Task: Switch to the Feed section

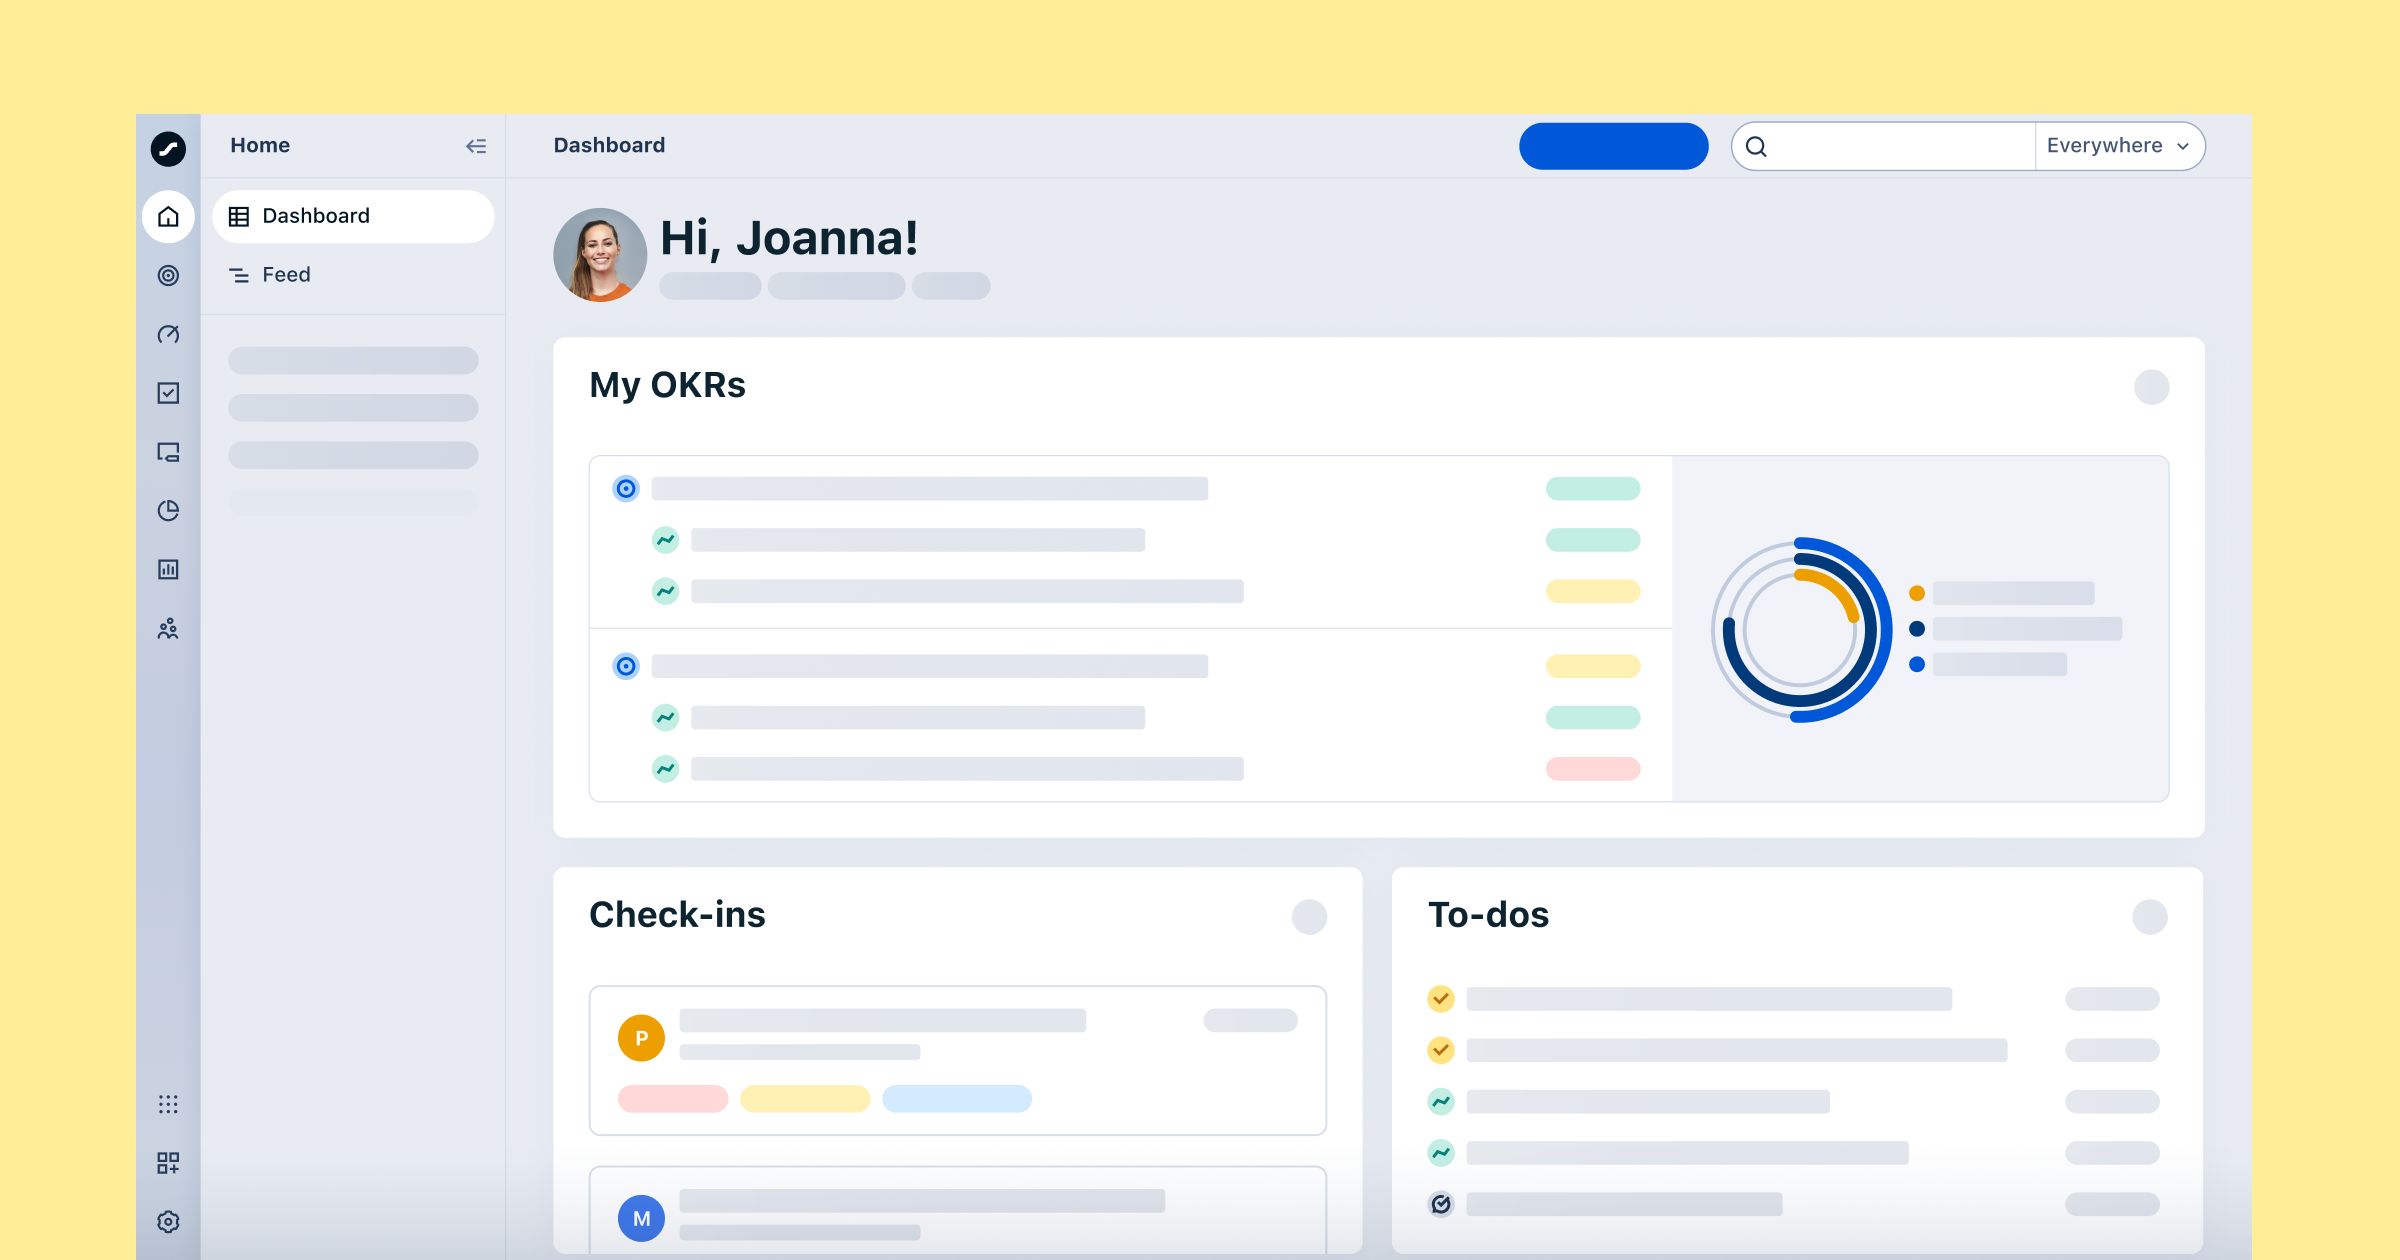Action: (x=285, y=275)
